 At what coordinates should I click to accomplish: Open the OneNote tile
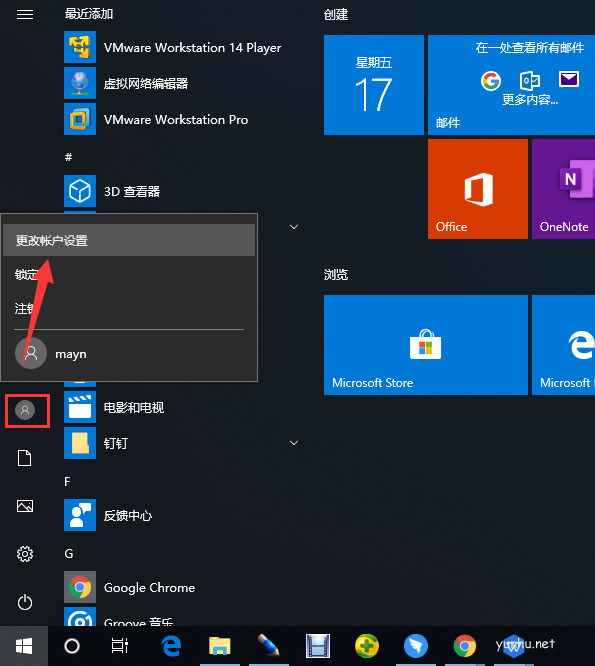click(x=564, y=189)
